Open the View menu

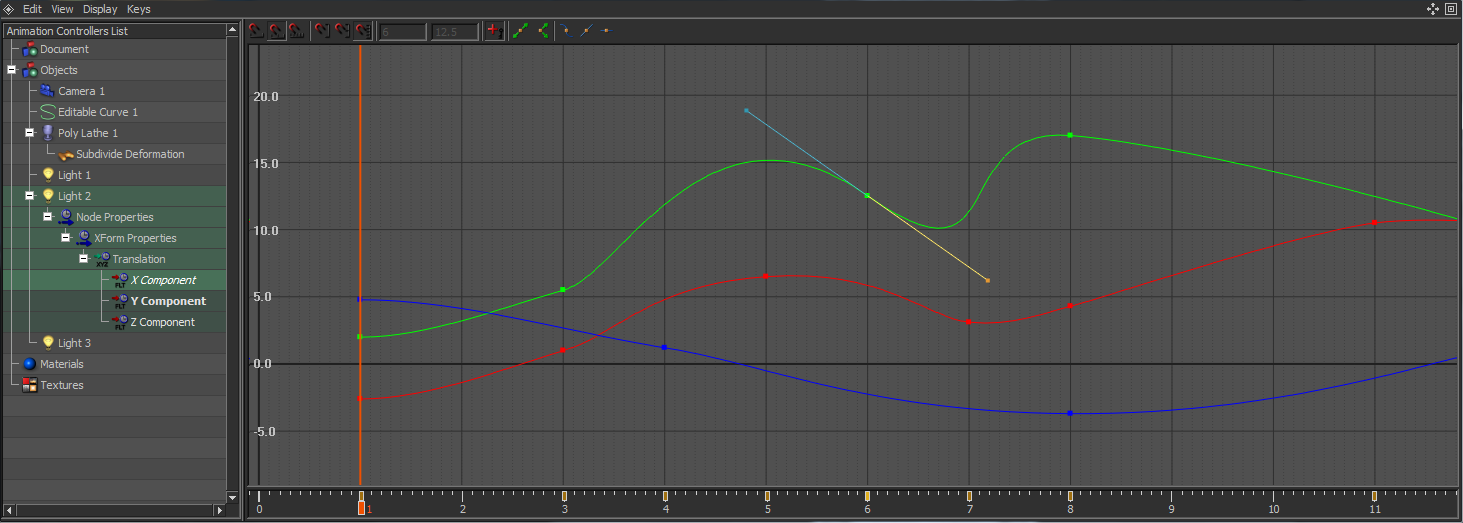pos(62,9)
